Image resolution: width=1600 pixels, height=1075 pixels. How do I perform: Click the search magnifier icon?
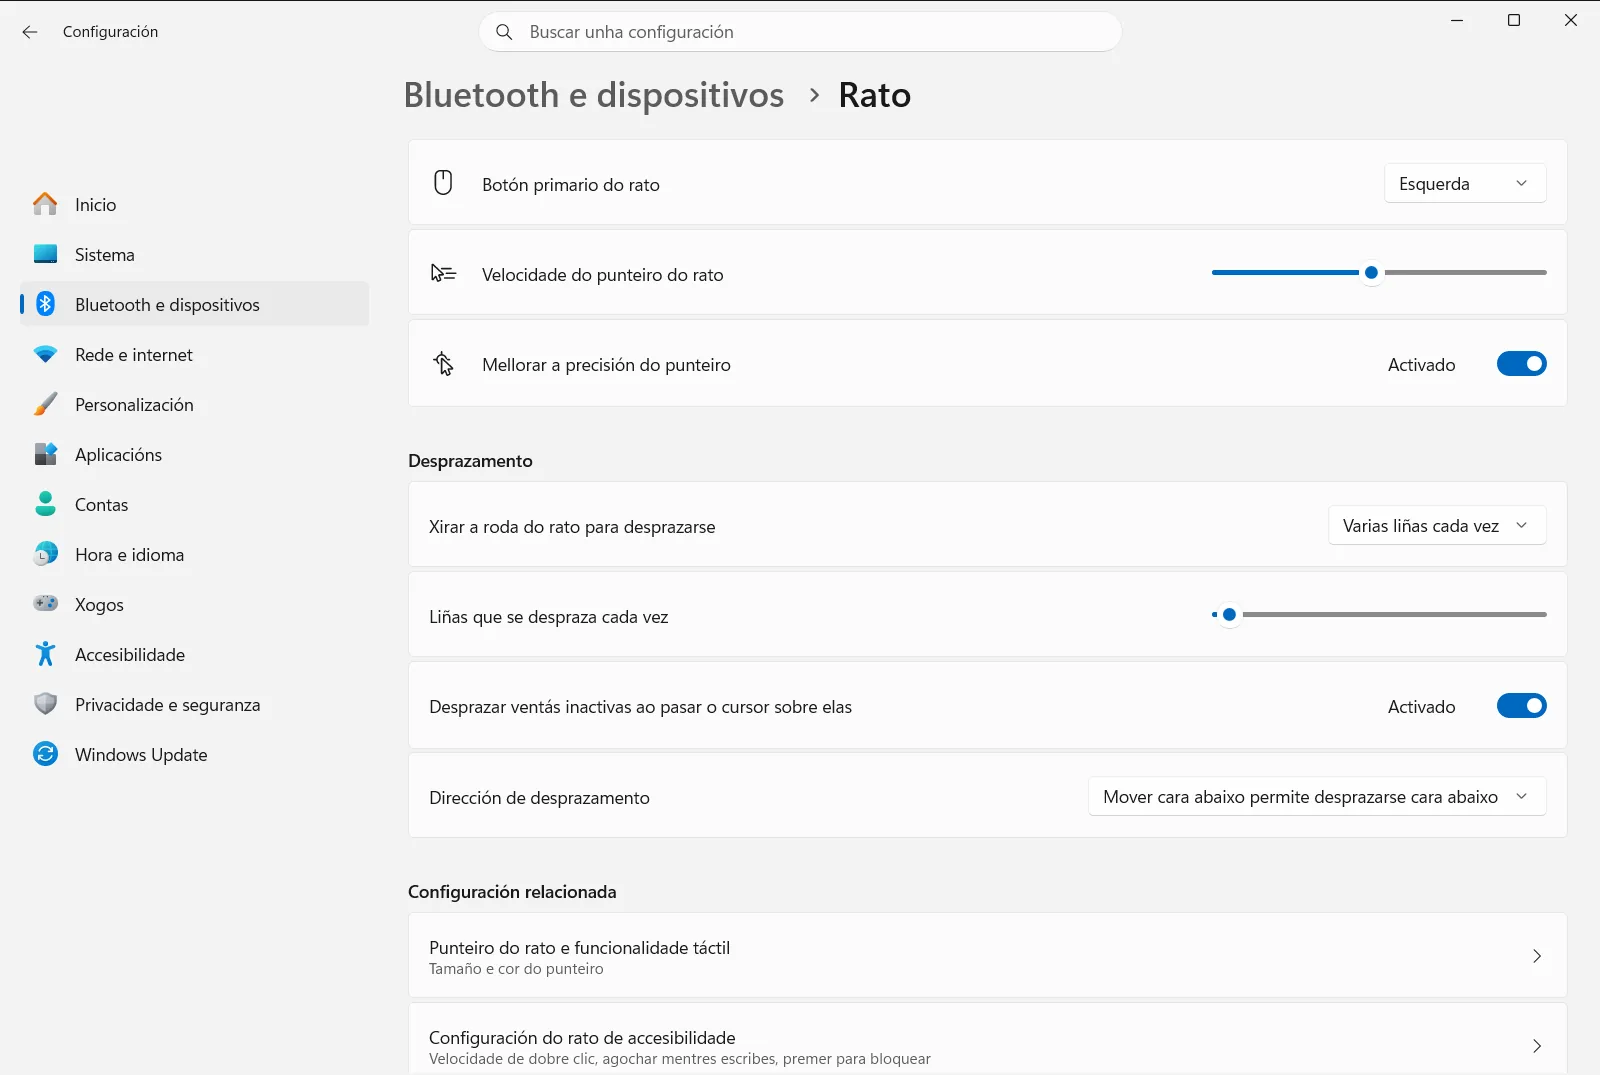click(505, 32)
